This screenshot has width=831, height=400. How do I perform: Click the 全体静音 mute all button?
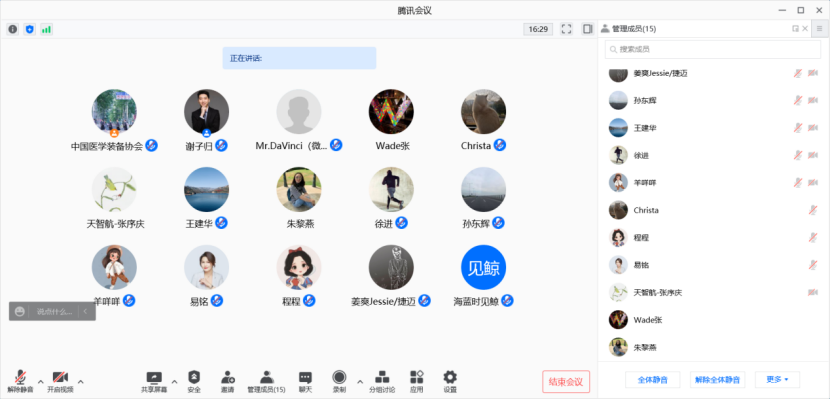point(652,380)
